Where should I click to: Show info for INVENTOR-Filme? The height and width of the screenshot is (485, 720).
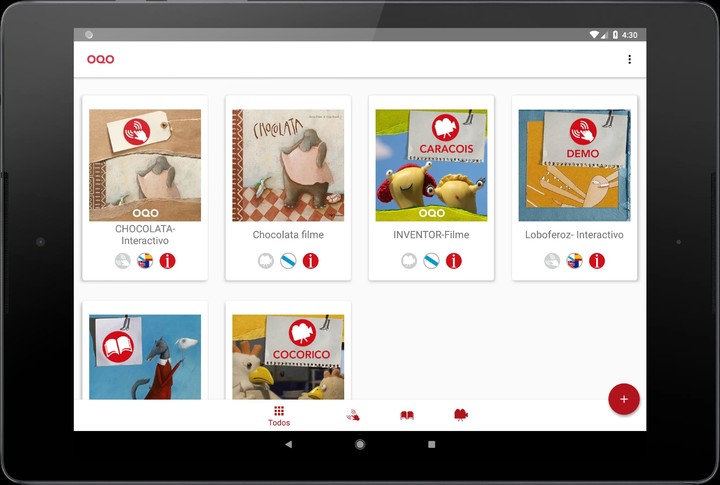coord(454,261)
